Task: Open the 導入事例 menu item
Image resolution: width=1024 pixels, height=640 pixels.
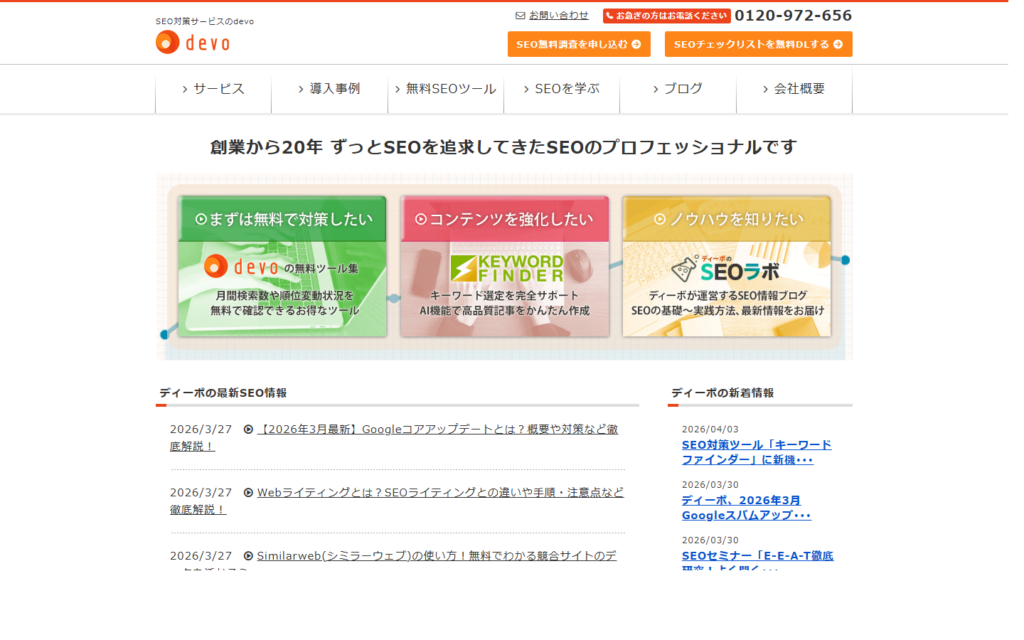Action: click(x=329, y=89)
